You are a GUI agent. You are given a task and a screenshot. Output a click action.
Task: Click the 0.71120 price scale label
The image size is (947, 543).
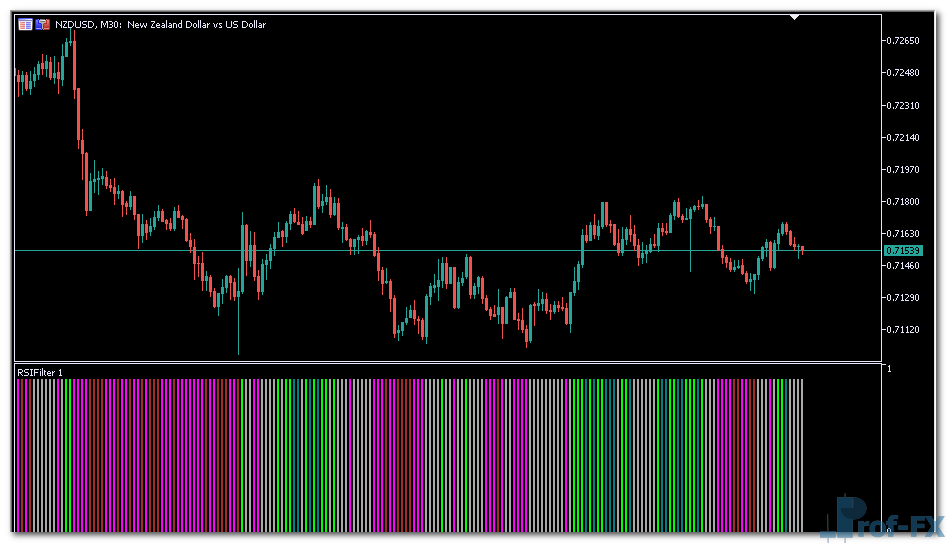click(904, 329)
